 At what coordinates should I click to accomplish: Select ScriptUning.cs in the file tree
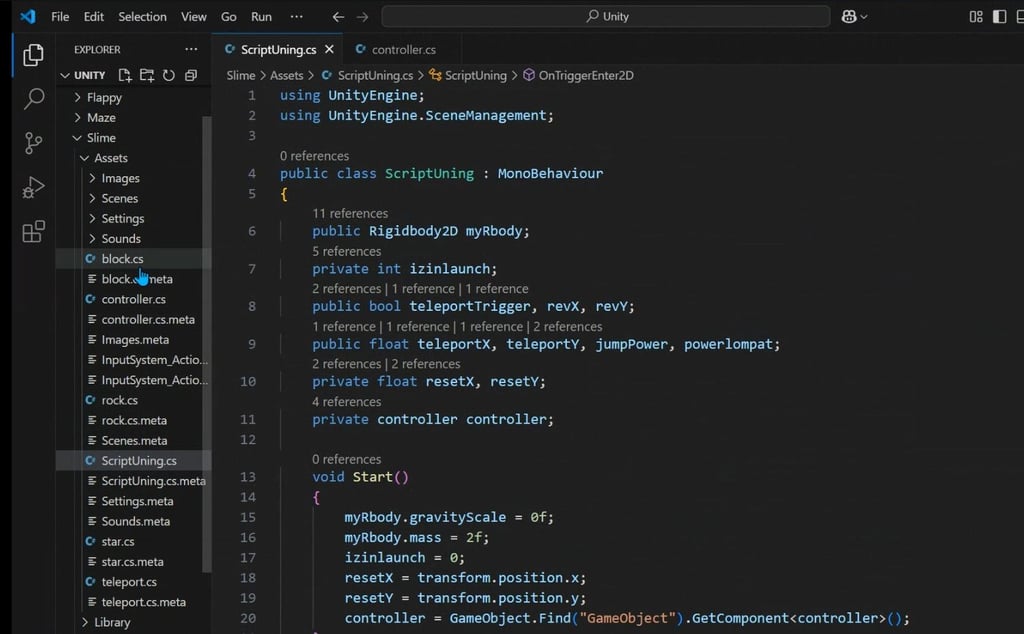[133, 461]
